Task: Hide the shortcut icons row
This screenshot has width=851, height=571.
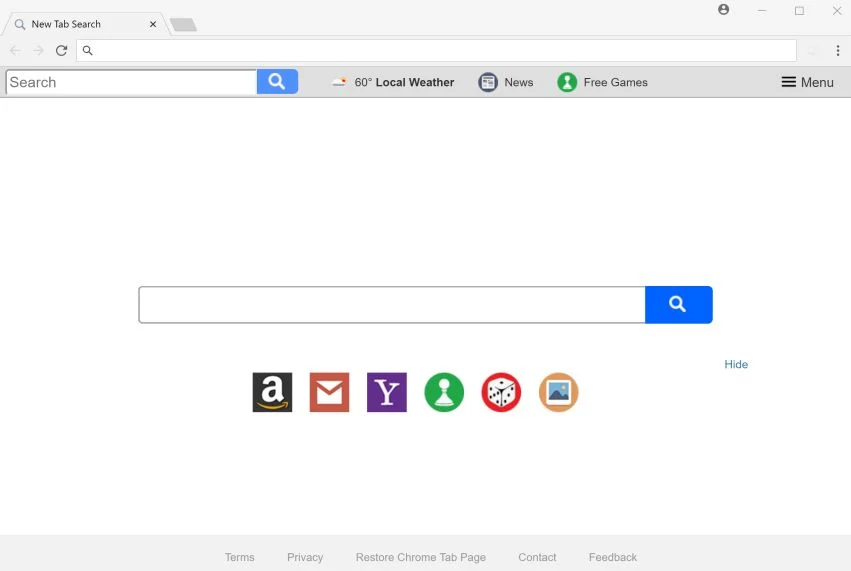Action: 736,364
